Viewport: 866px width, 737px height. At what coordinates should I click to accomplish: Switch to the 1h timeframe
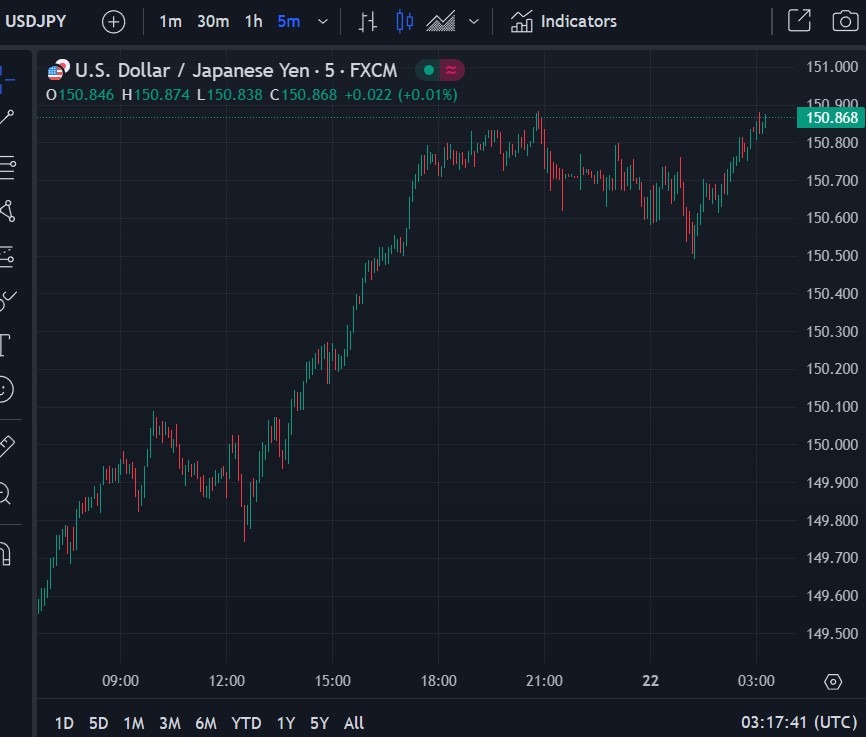click(x=254, y=22)
